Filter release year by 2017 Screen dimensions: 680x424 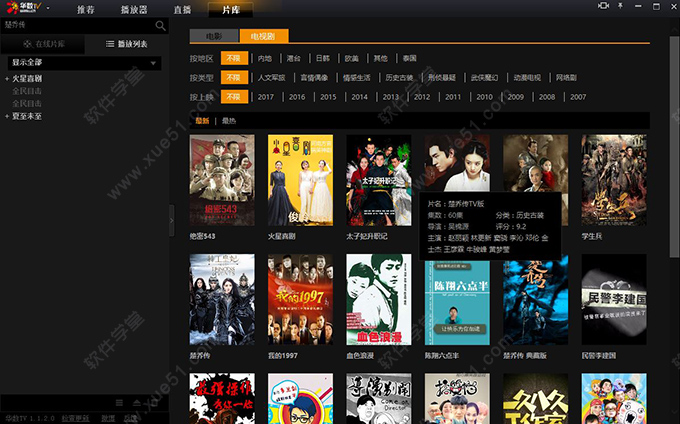point(265,97)
